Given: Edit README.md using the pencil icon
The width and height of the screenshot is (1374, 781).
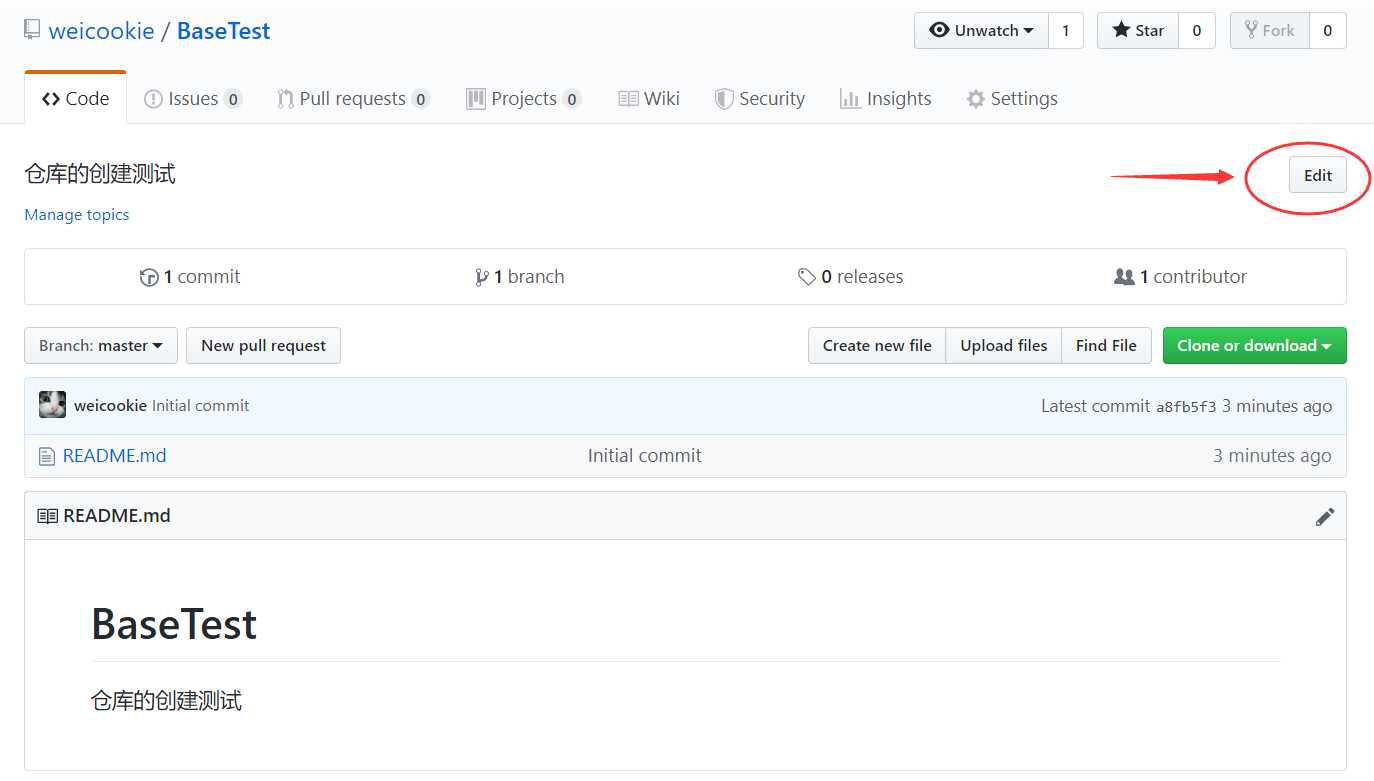Looking at the screenshot, I should [x=1325, y=516].
